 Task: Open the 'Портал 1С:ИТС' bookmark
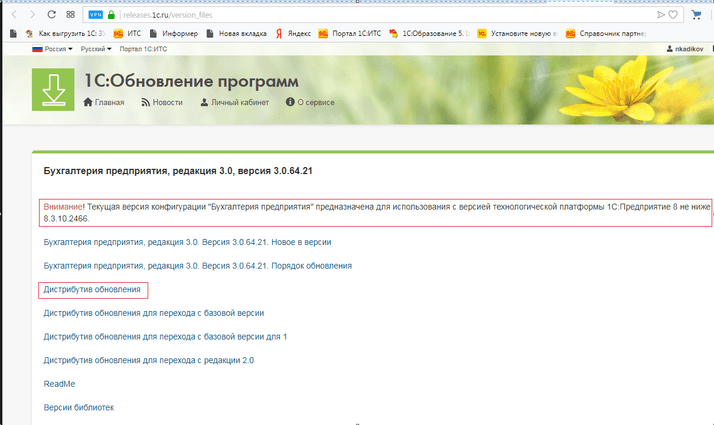[x=350, y=33]
